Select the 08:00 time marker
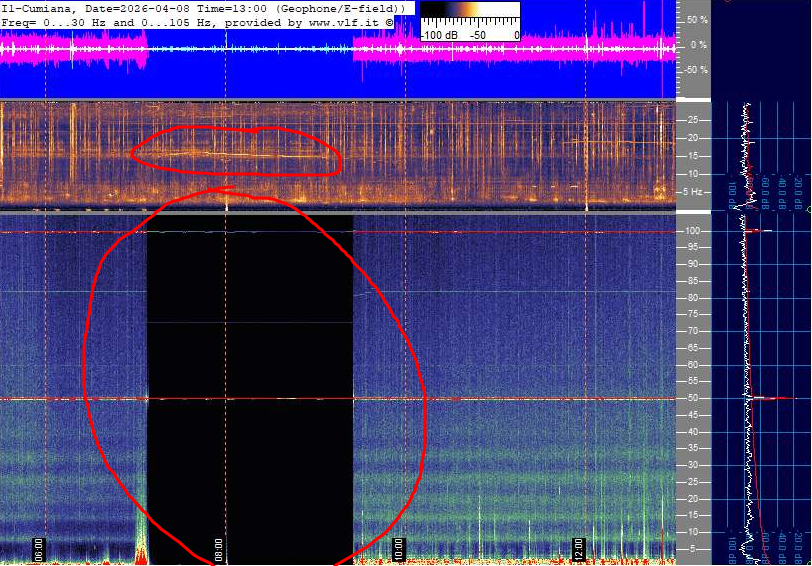Screen dimensions: 812x566 coord(218,549)
